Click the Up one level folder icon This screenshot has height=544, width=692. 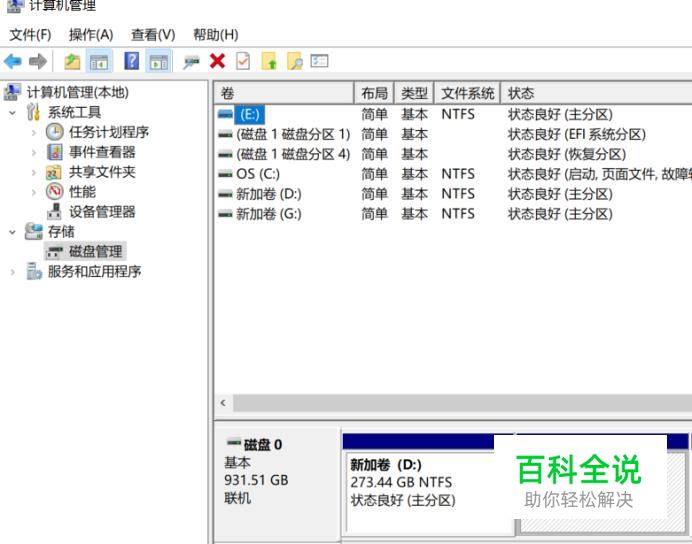click(72, 61)
